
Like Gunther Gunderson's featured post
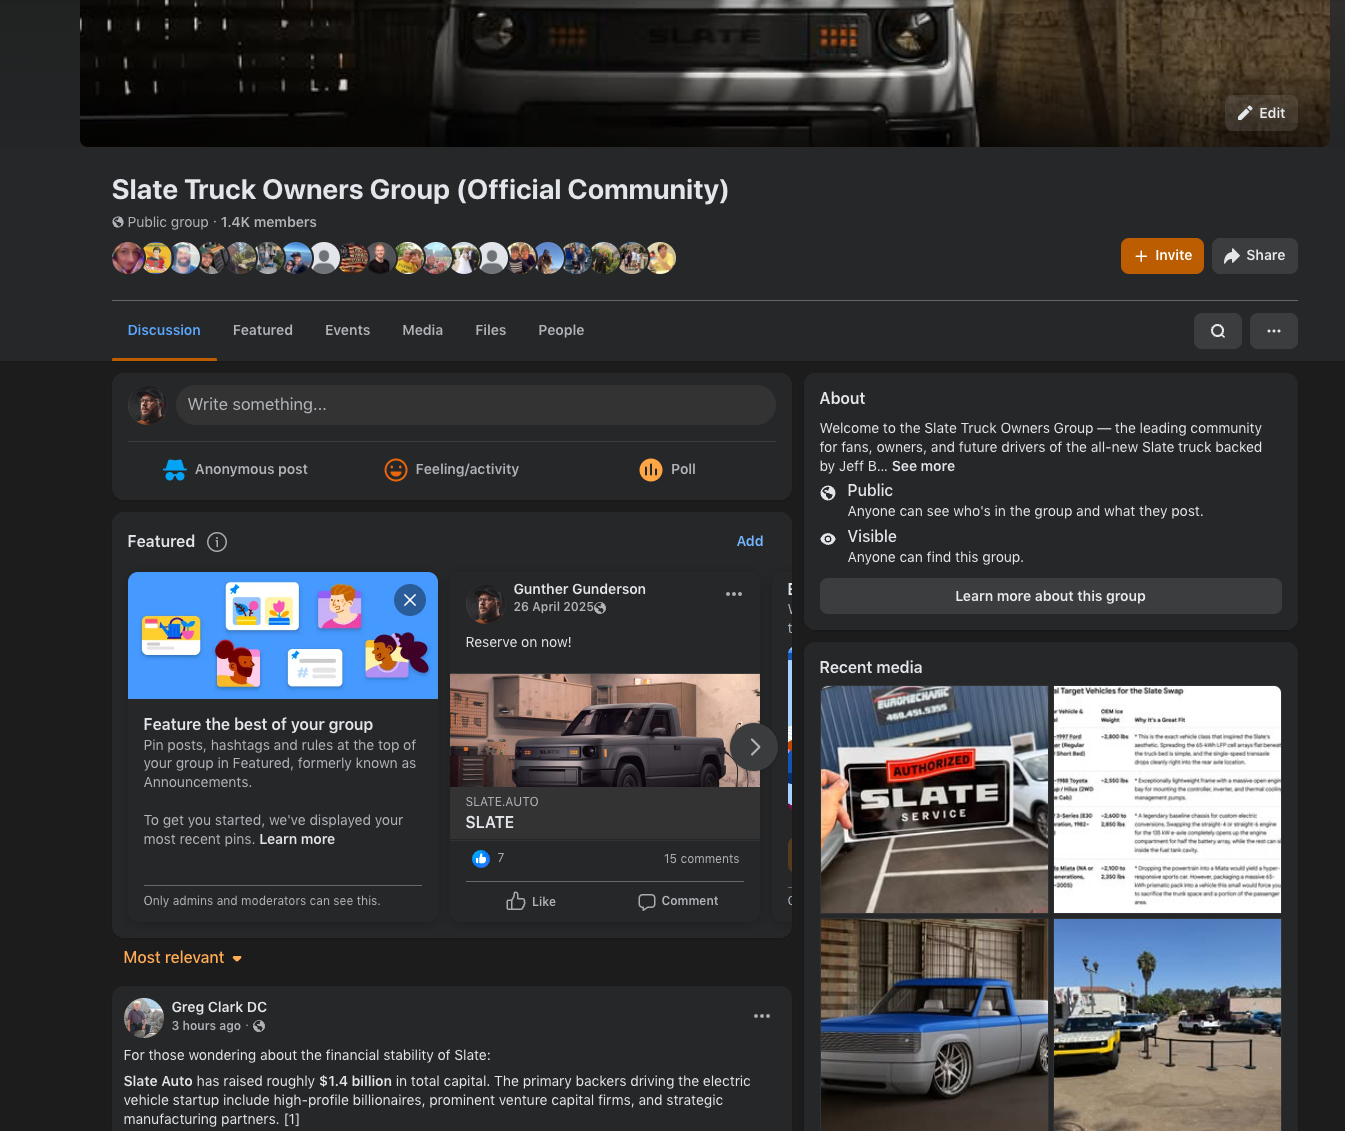pos(531,901)
